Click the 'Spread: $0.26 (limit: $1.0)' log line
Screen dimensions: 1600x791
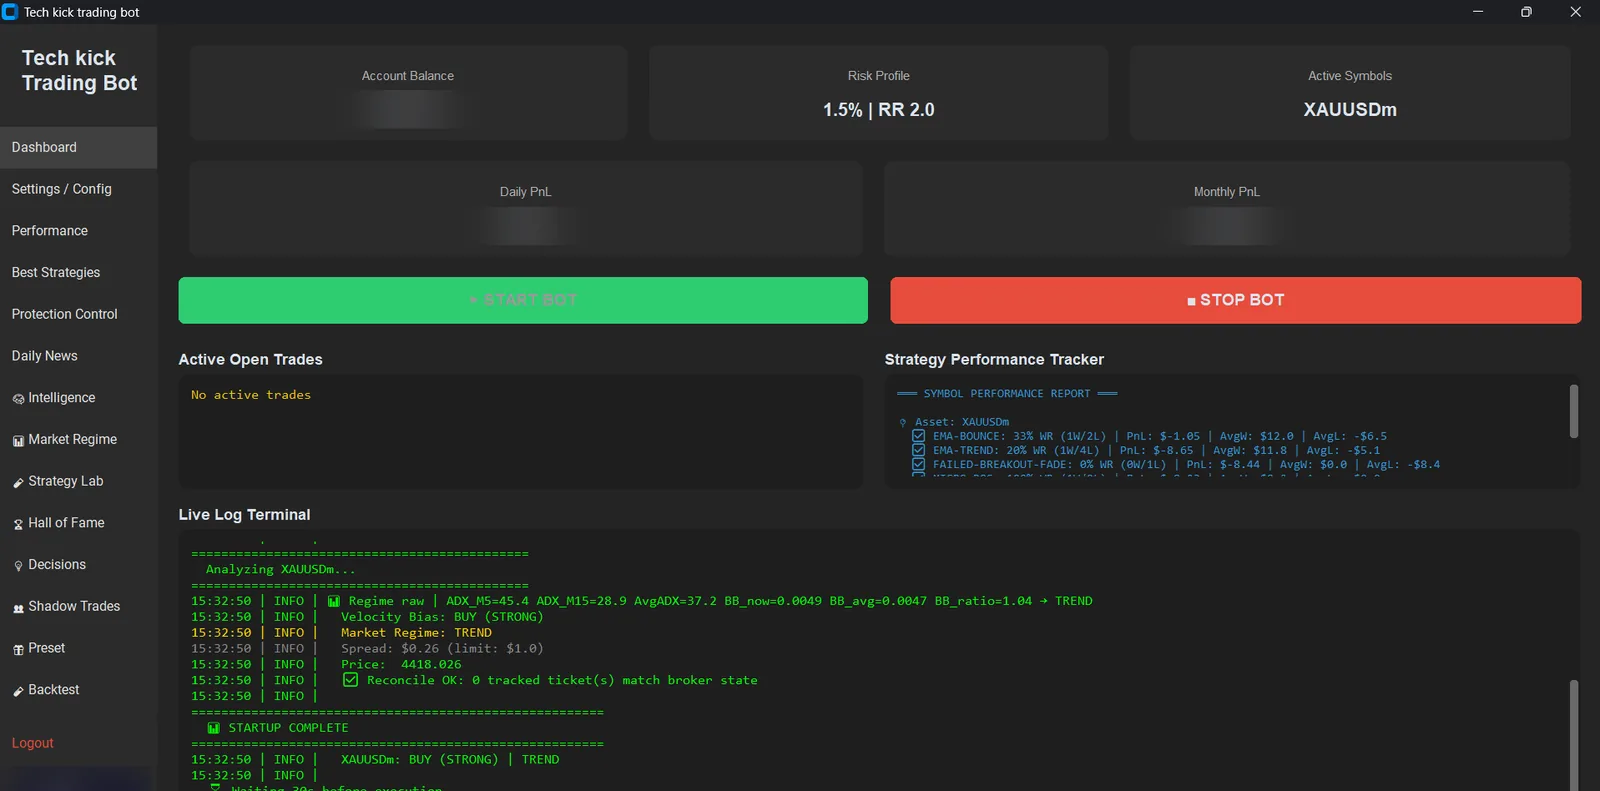coord(442,648)
